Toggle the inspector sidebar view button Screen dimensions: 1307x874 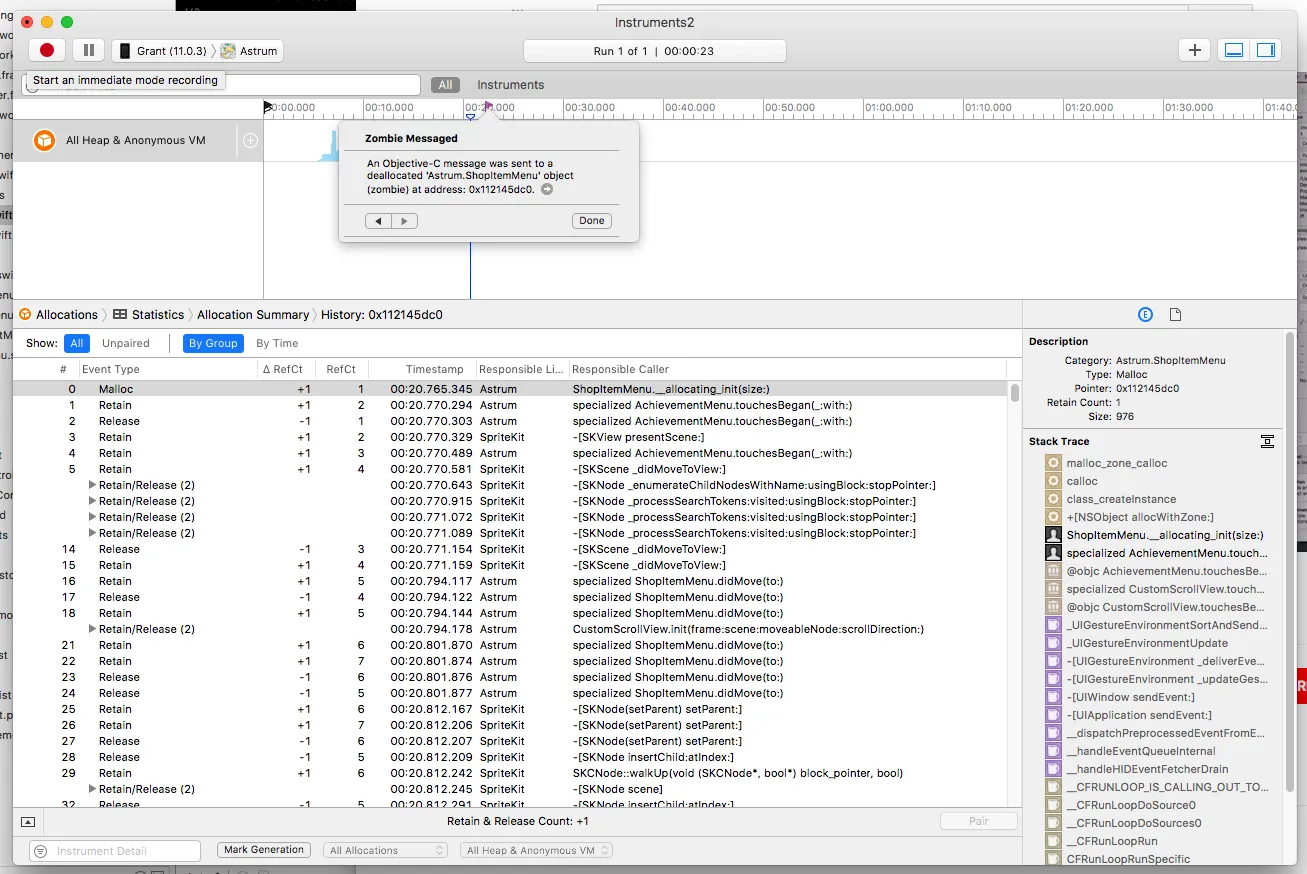click(1266, 50)
